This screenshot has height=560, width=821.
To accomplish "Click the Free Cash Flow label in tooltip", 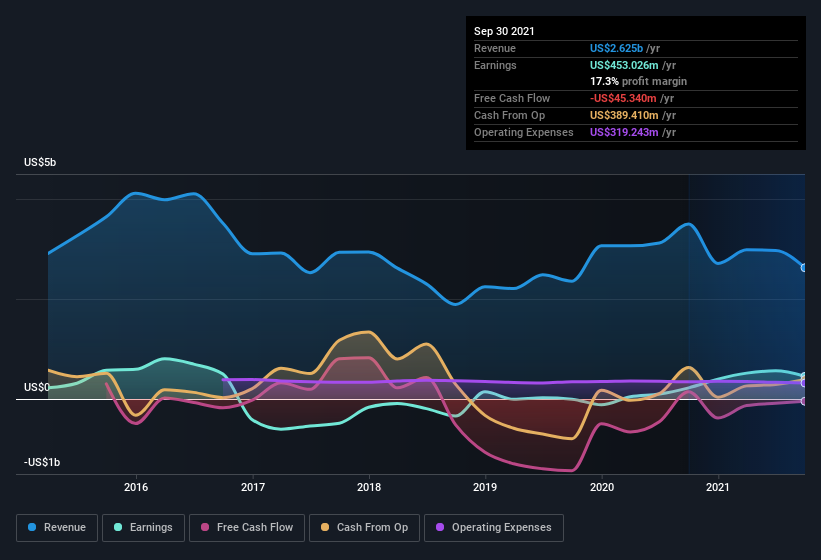I will pyautogui.click(x=512, y=98).
